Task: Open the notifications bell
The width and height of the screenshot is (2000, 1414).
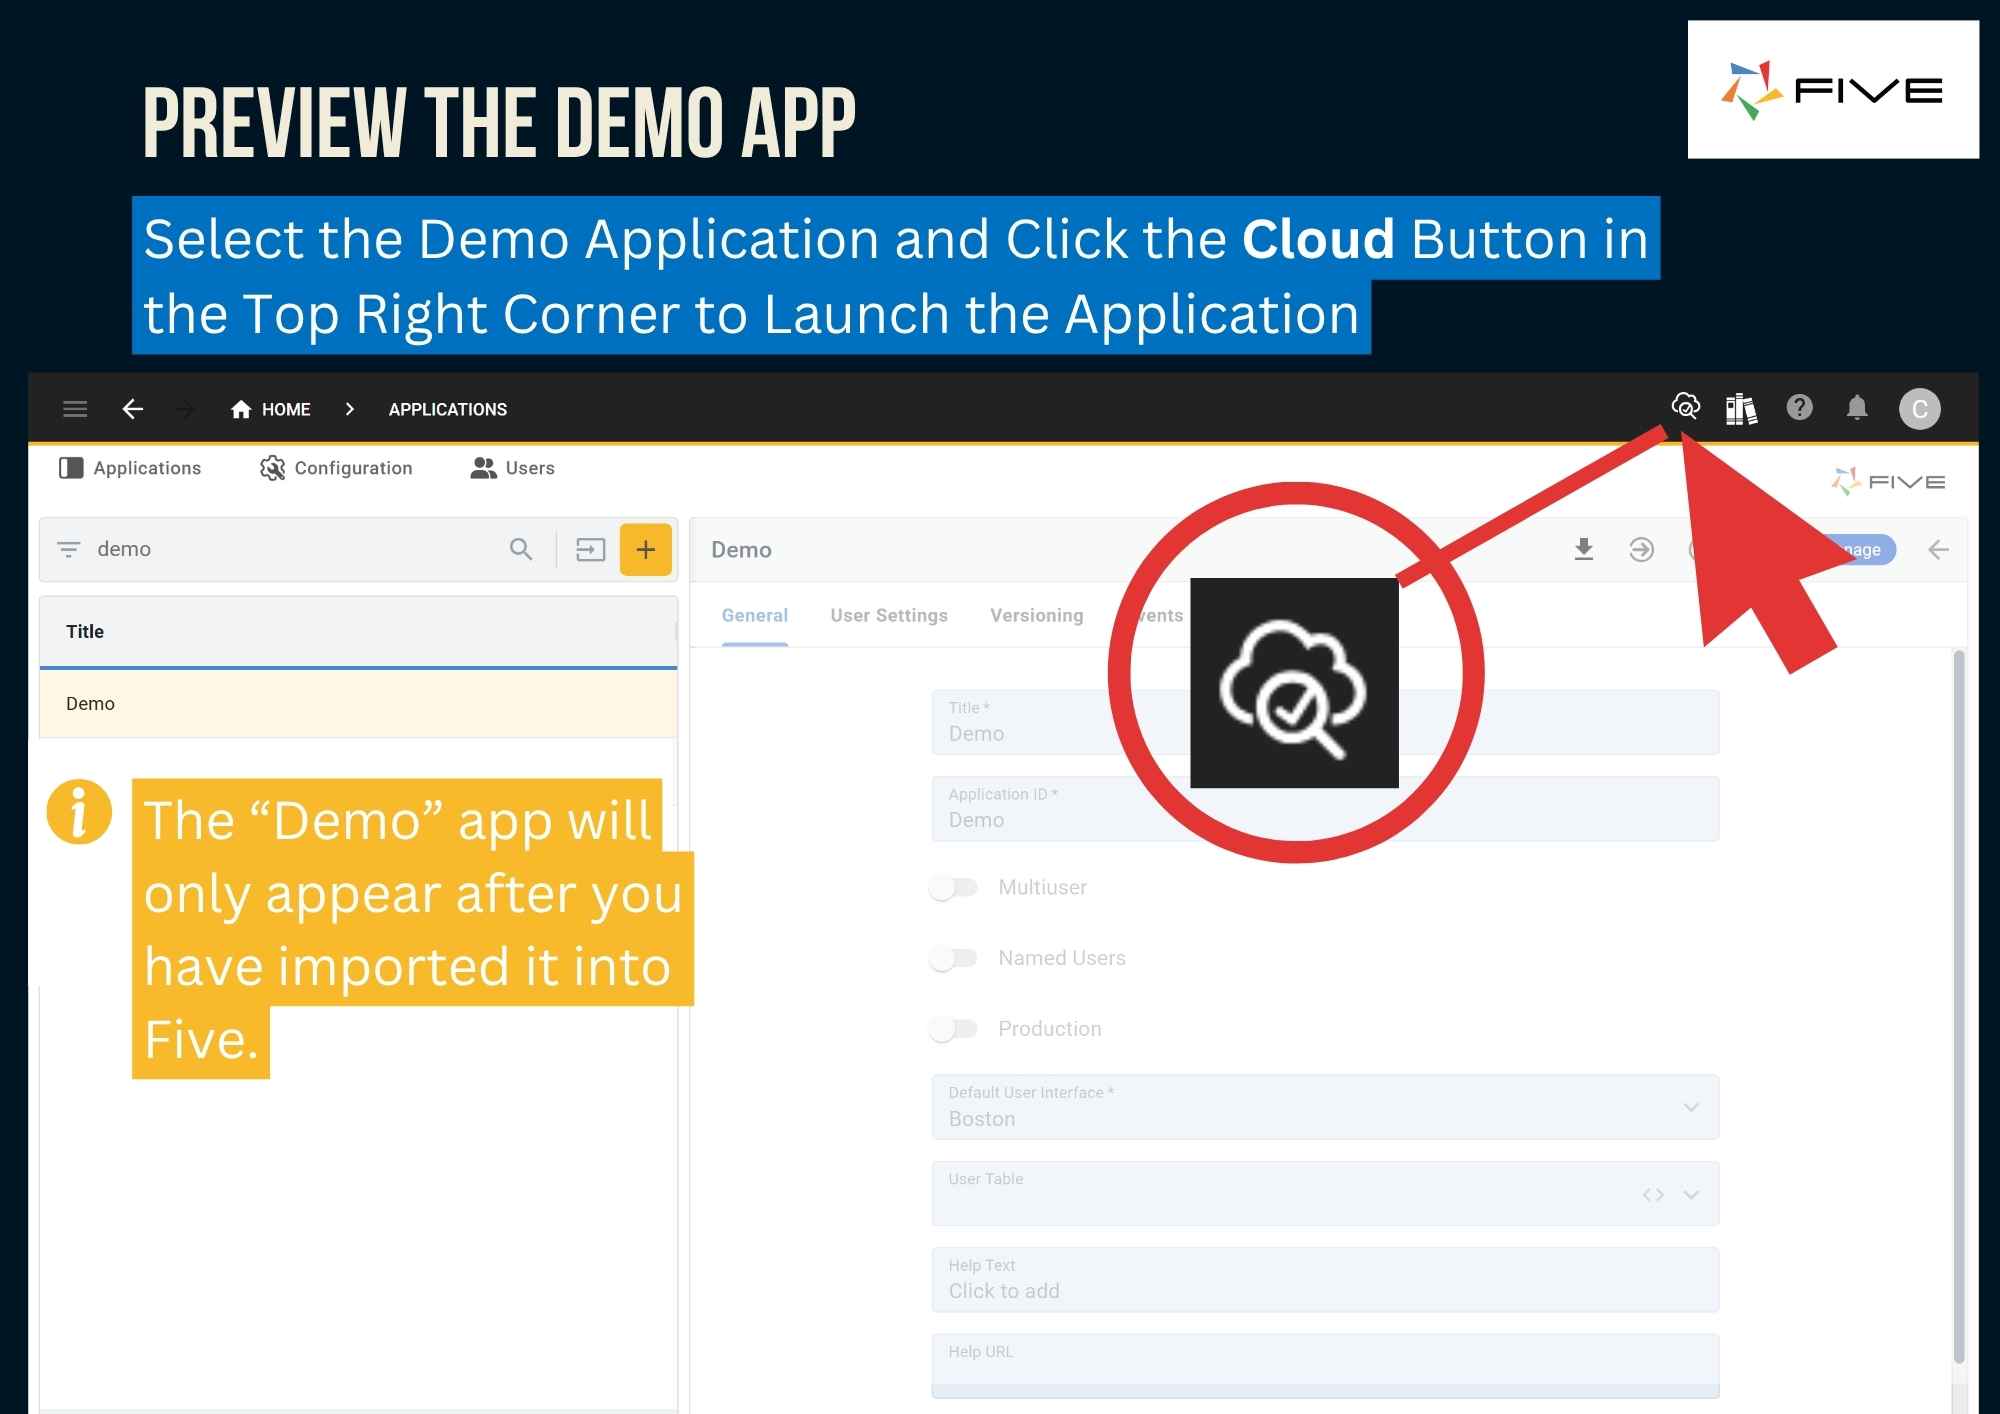Action: [x=1858, y=408]
